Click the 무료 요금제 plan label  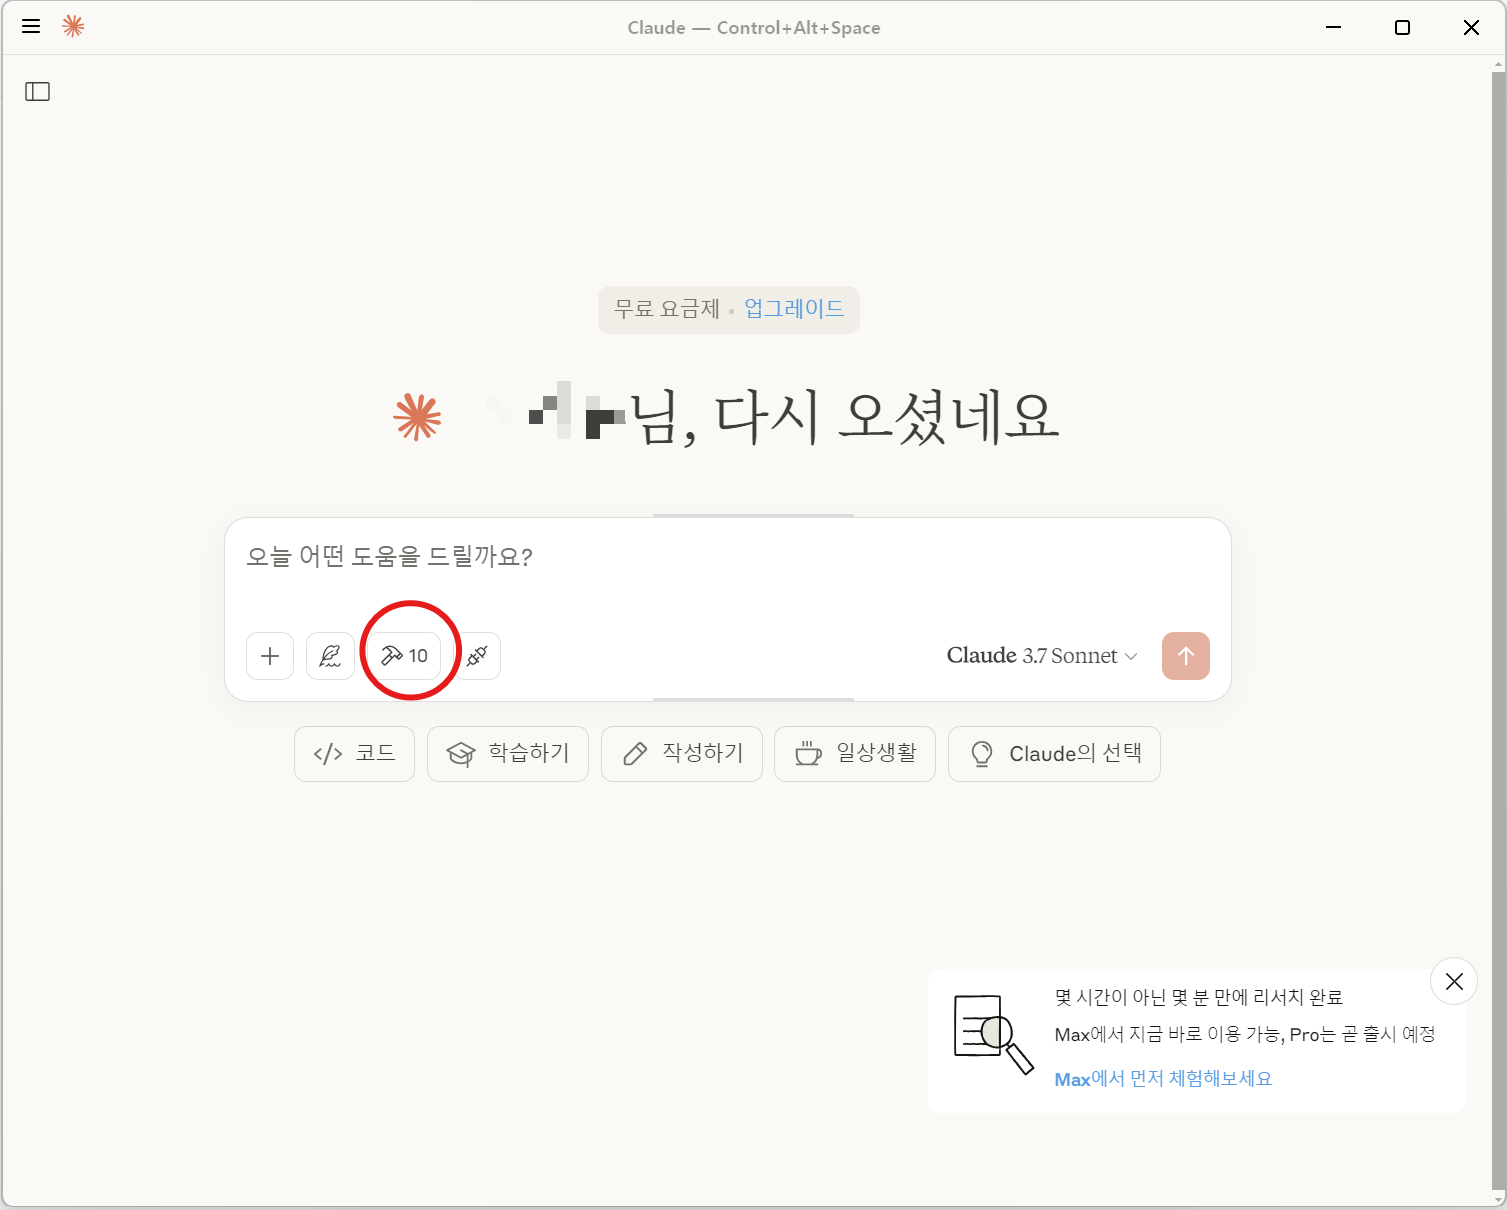pos(667,309)
